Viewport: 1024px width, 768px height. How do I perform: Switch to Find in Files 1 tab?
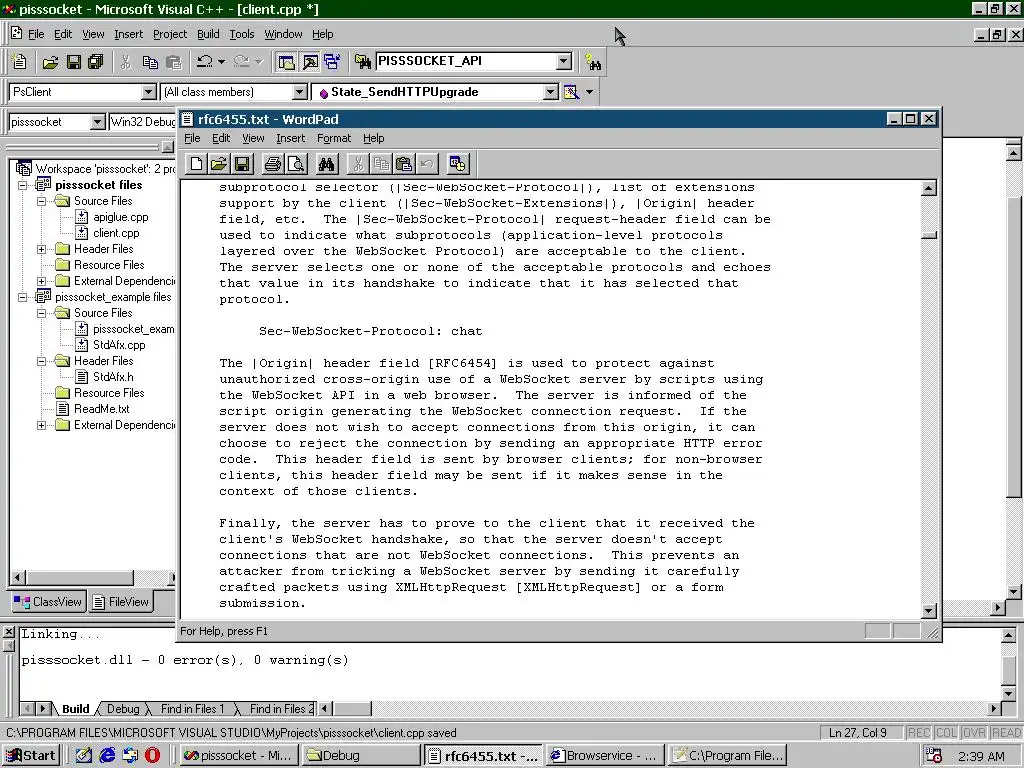coord(192,709)
